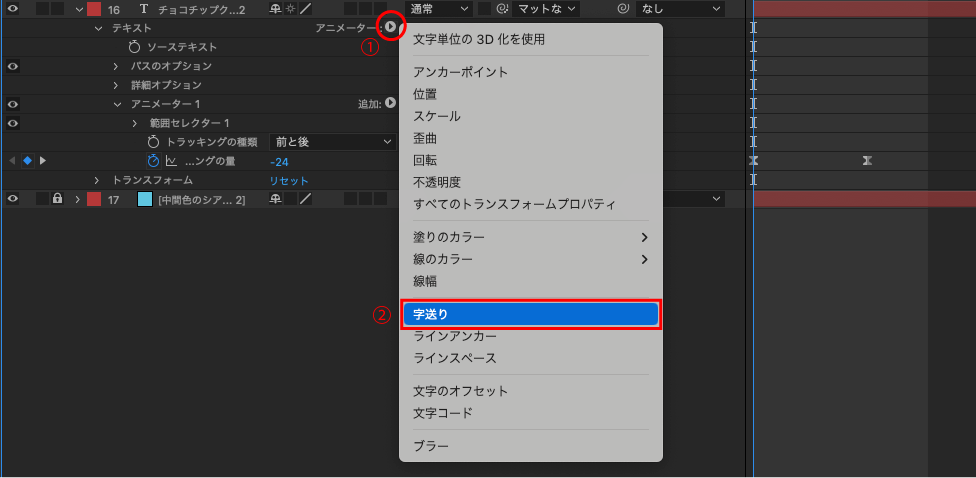Image resolution: width=976 pixels, height=478 pixels.
Task: Toggle the quality slash switch on layer 16
Action: [306, 9]
